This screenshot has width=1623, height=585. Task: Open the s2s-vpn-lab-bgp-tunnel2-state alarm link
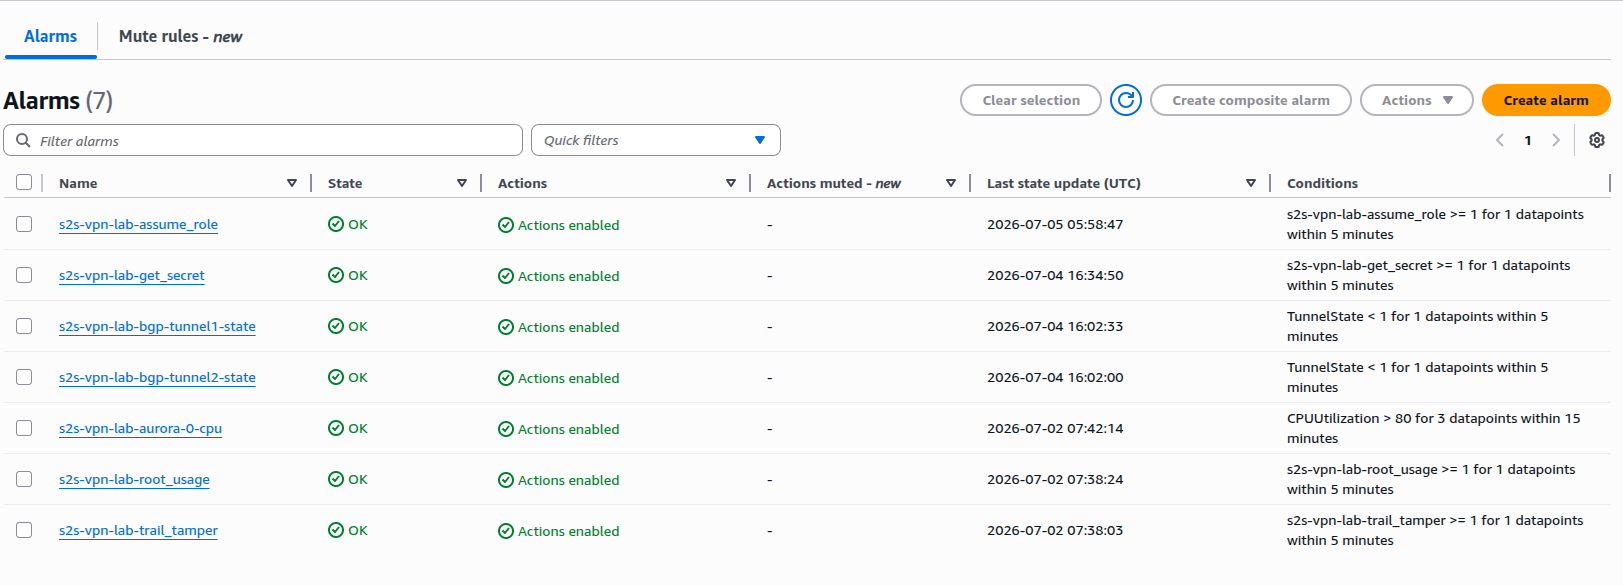tap(157, 377)
